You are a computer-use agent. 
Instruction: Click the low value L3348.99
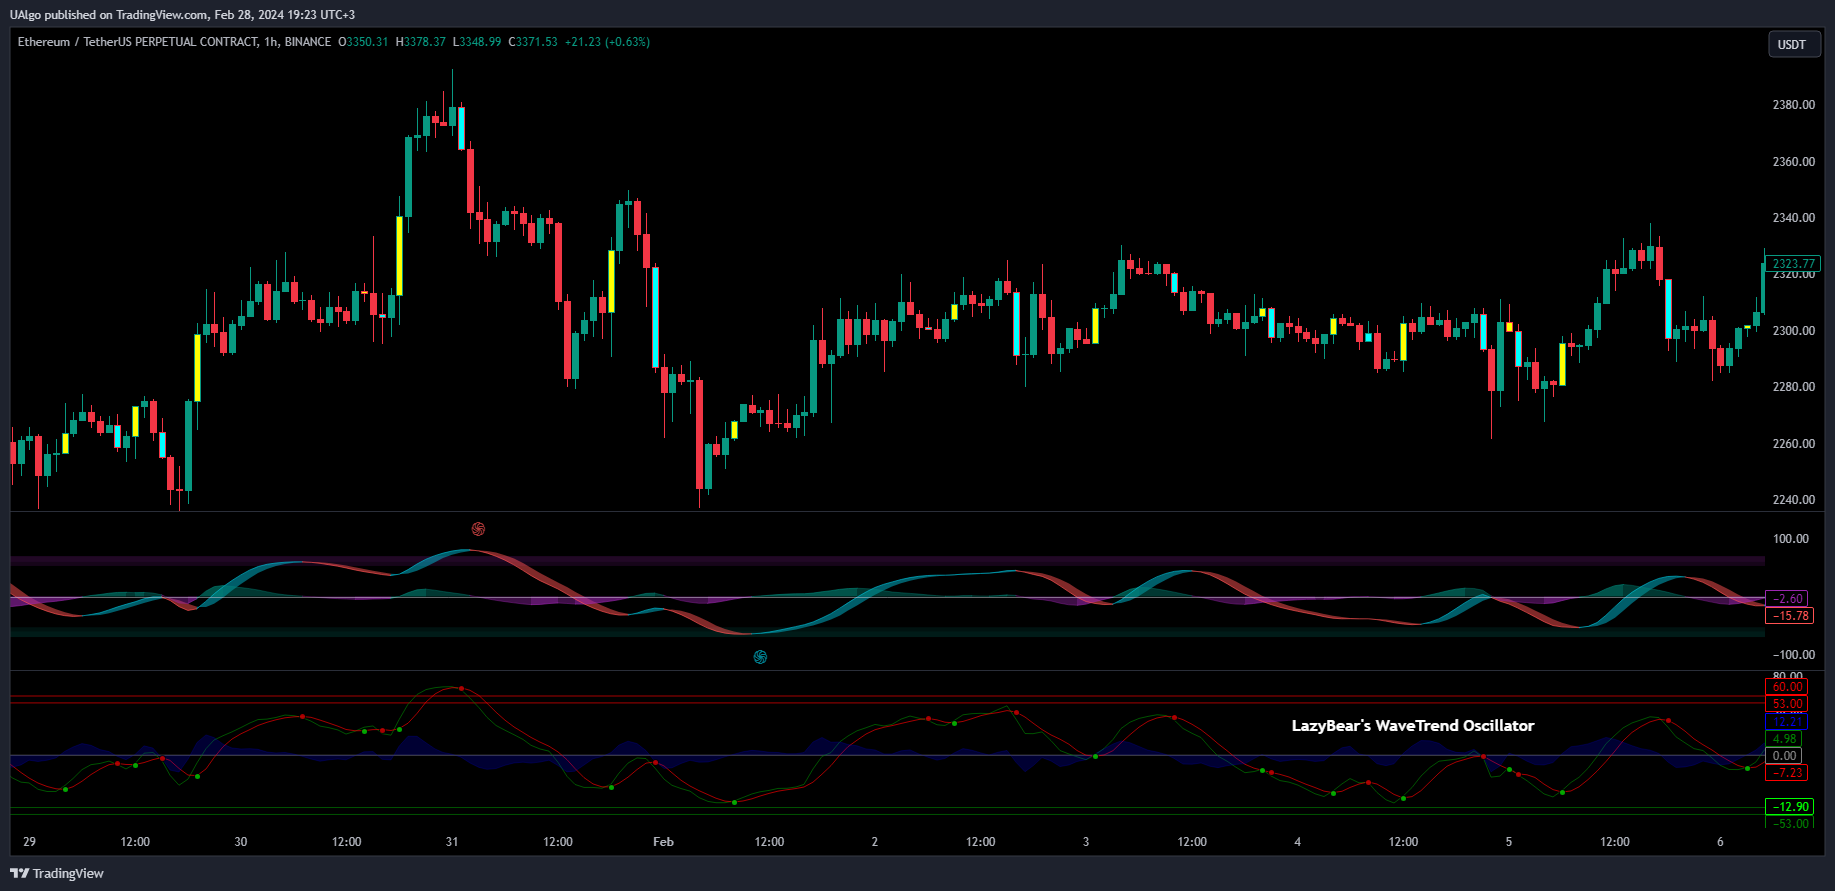coord(477,42)
